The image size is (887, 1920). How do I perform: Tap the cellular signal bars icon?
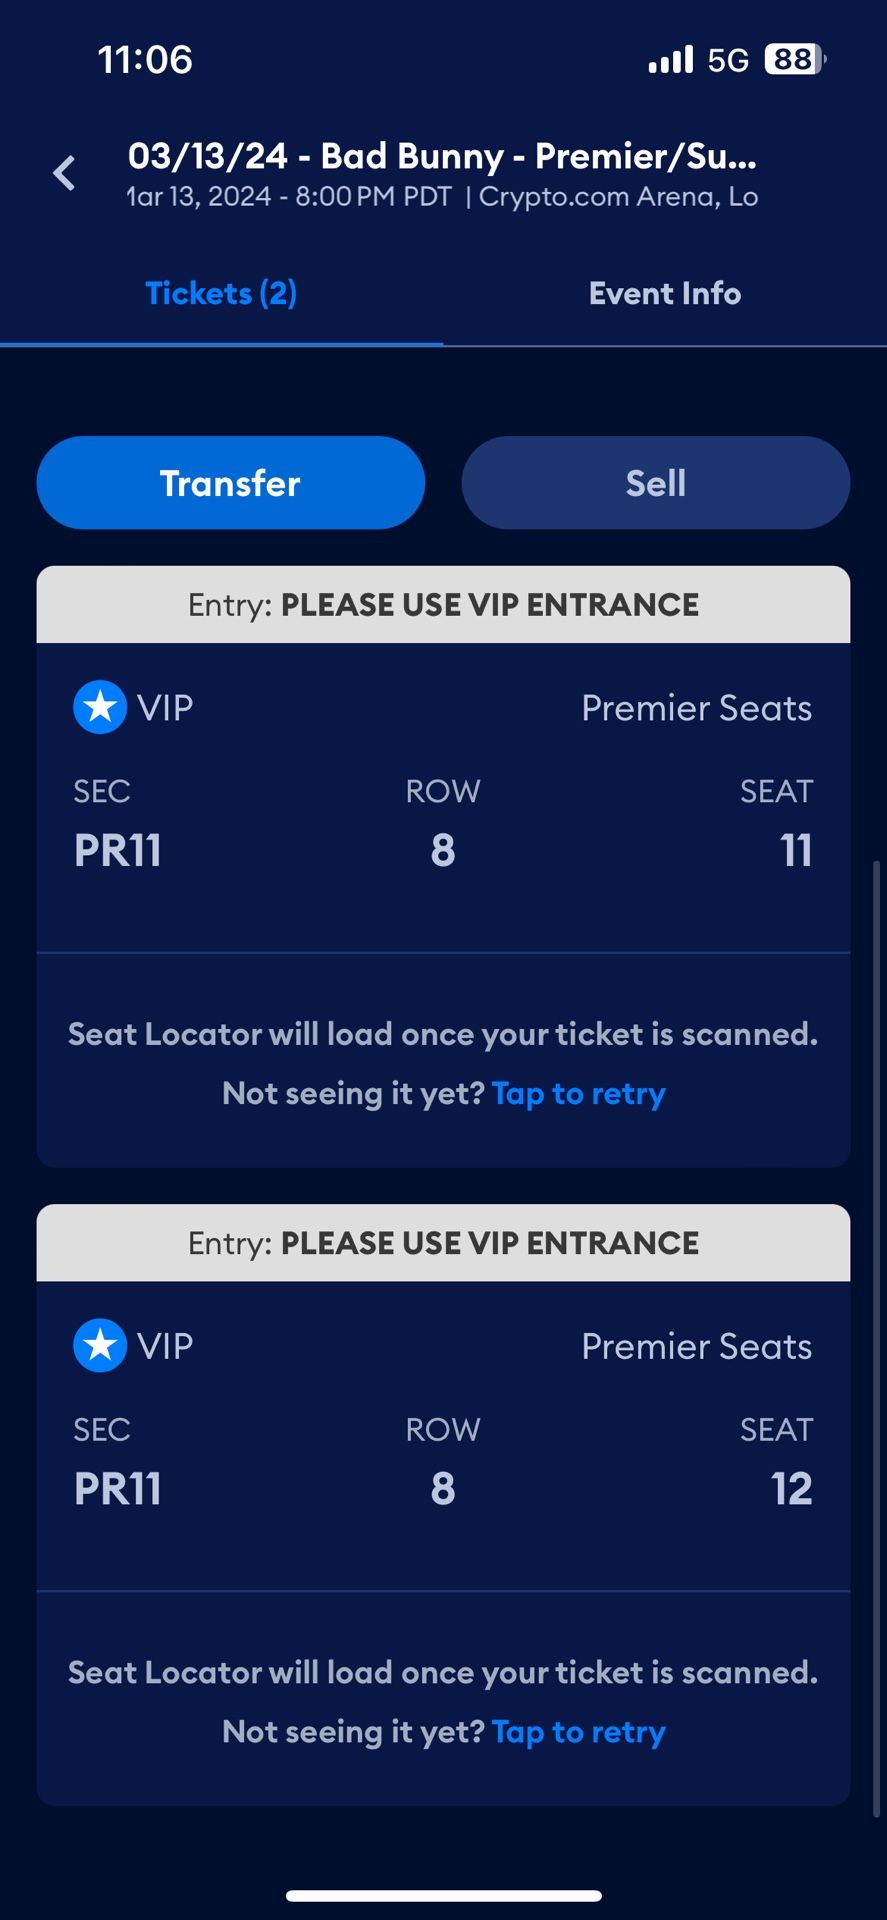pyautogui.click(x=670, y=60)
